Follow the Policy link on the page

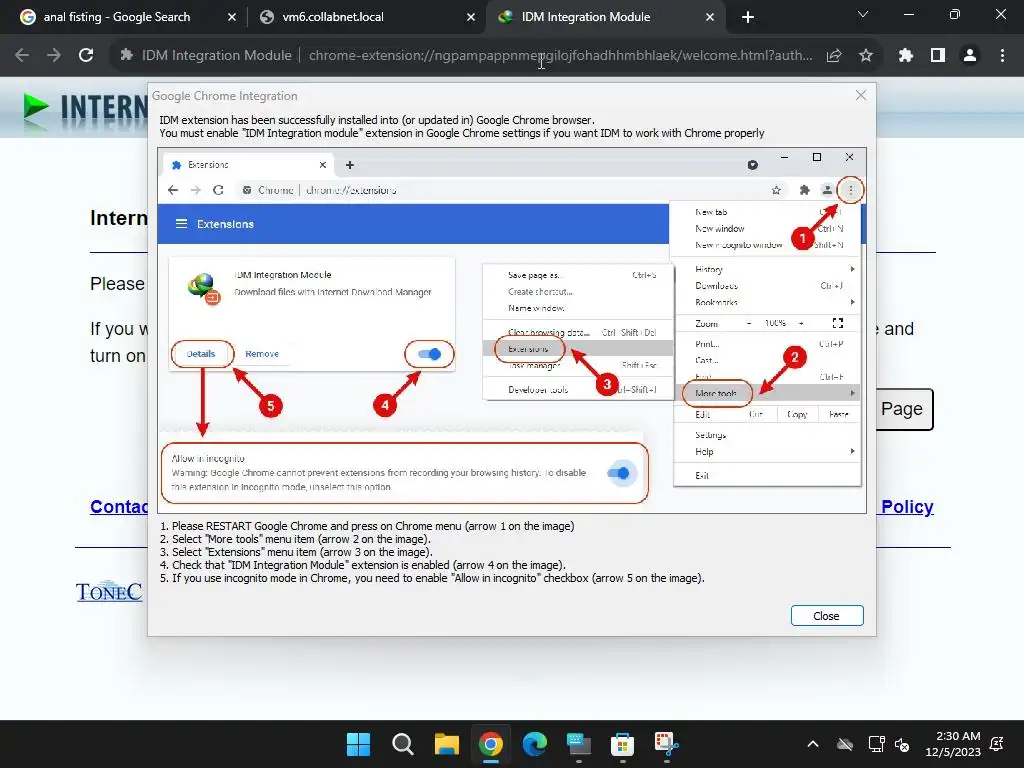click(907, 507)
